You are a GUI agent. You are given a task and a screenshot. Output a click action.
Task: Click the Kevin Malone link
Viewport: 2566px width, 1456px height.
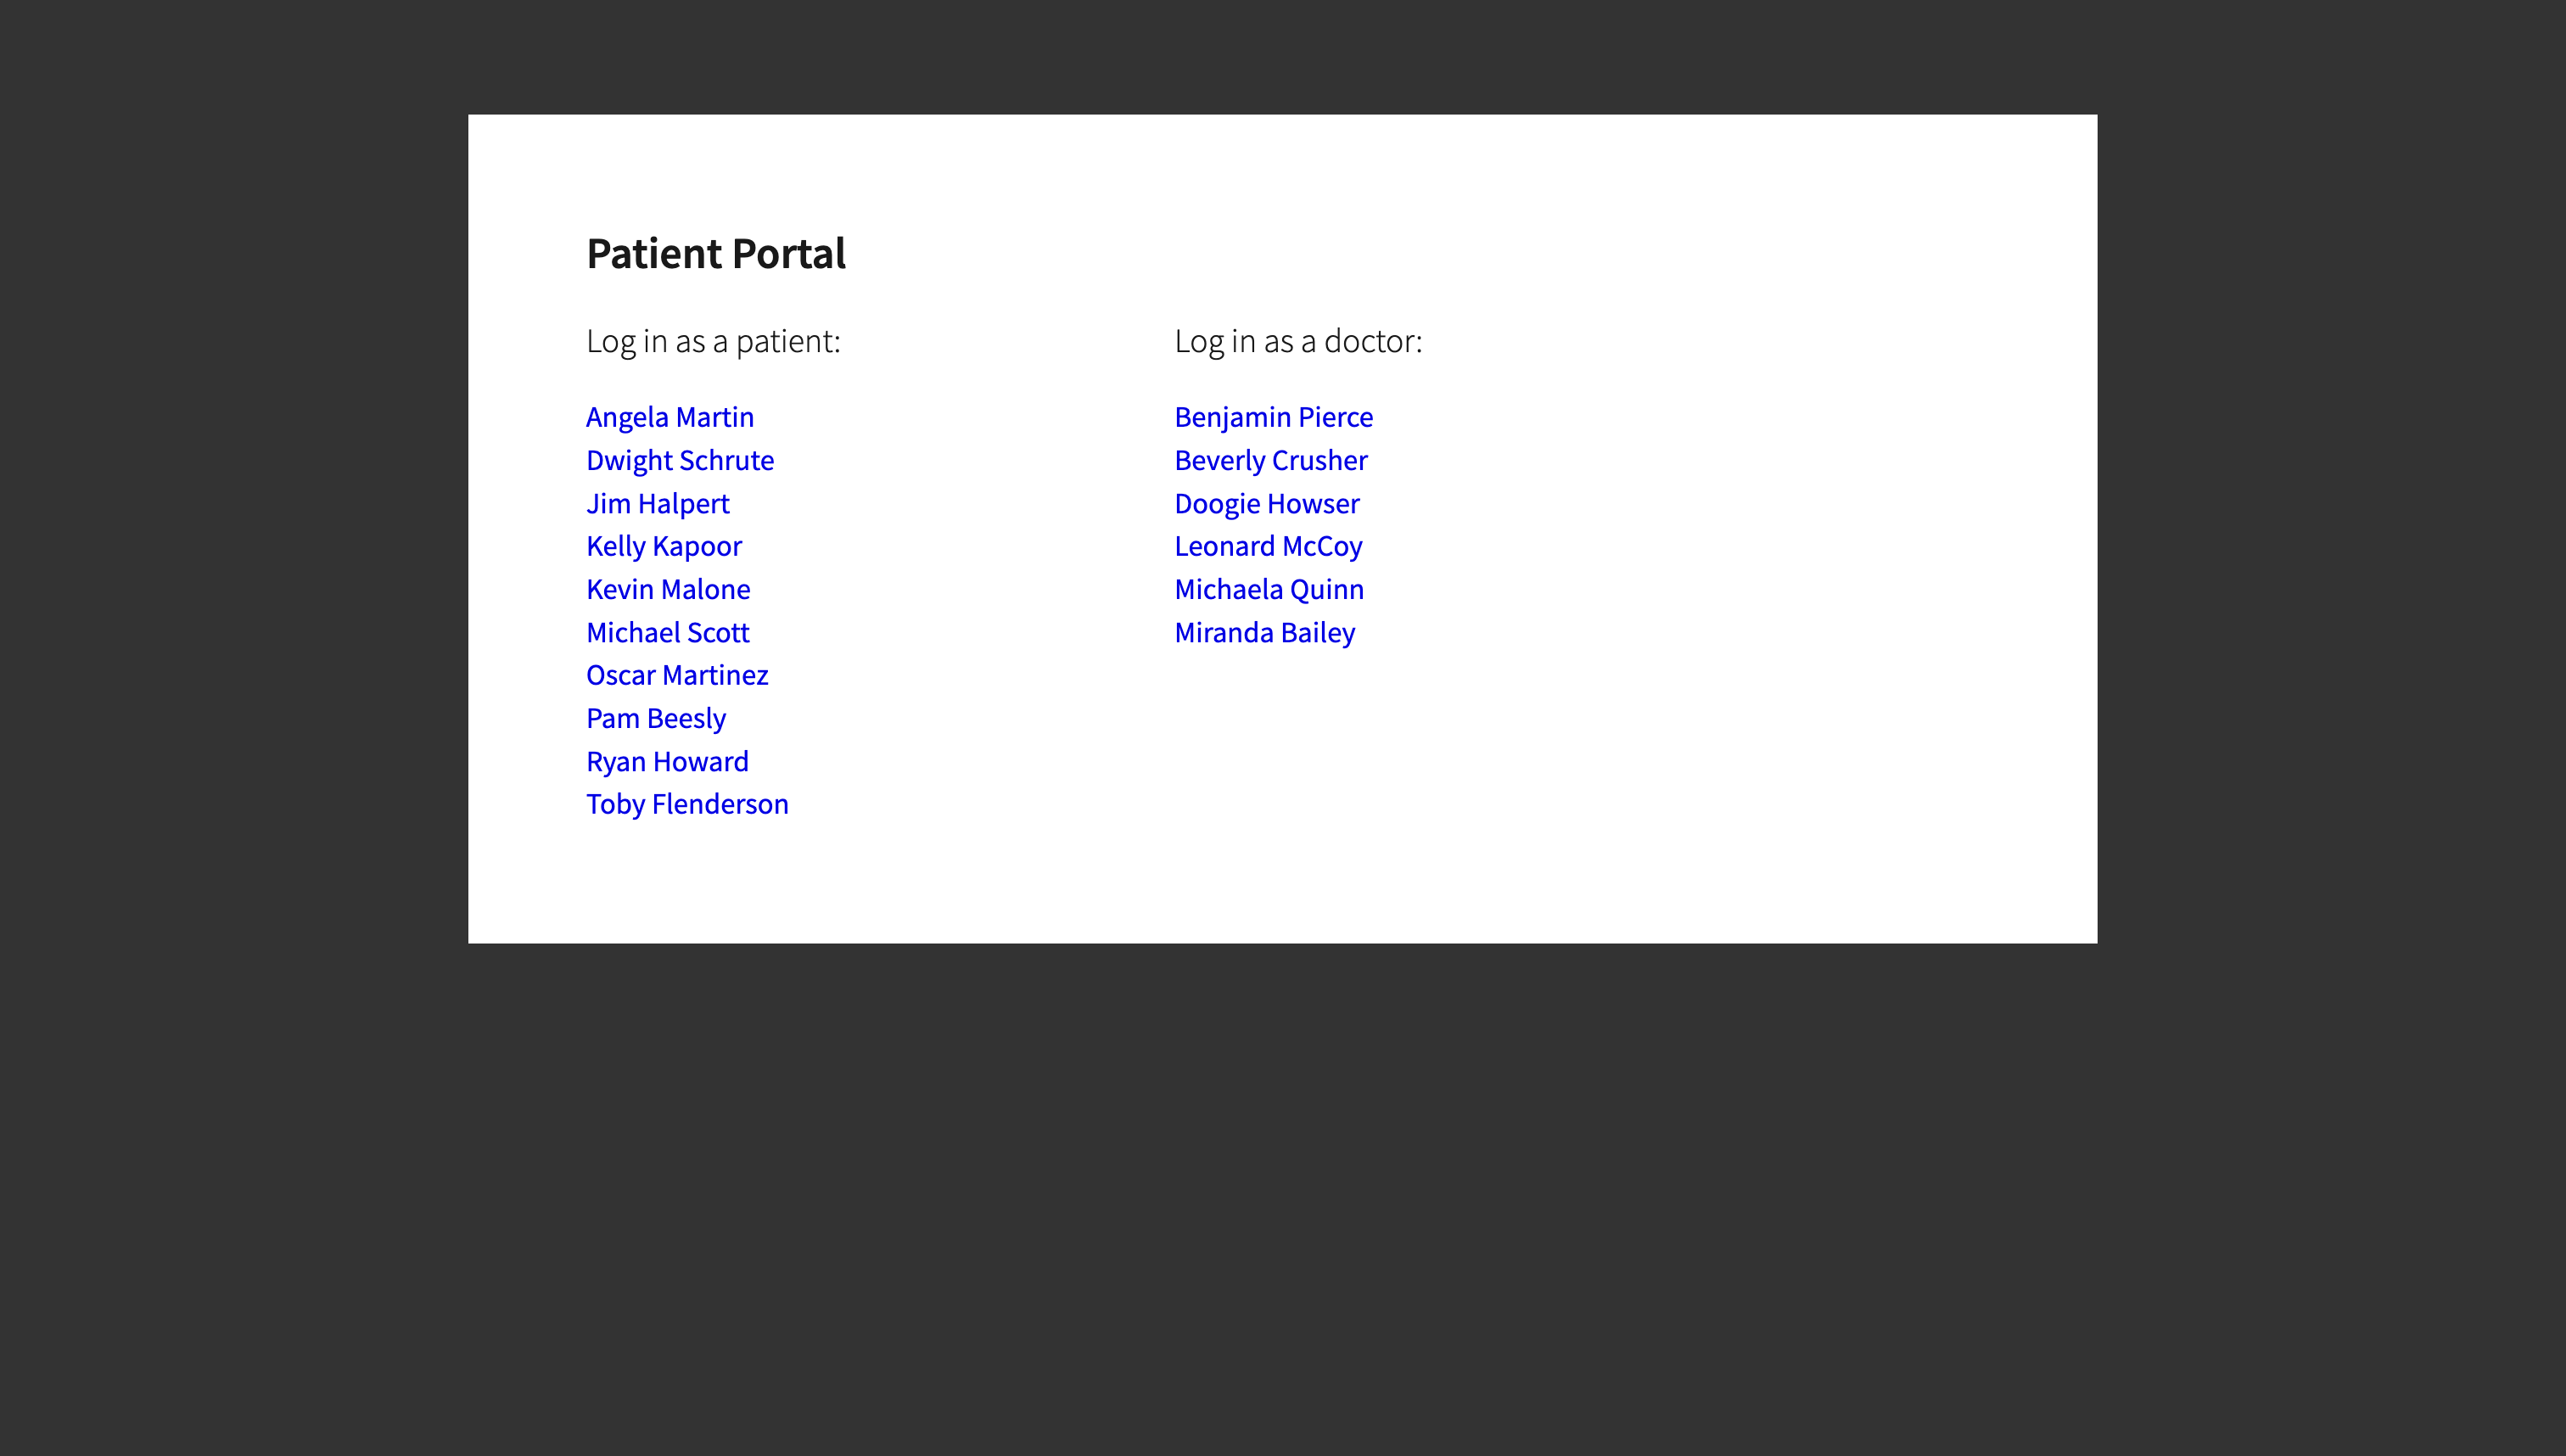click(x=667, y=589)
